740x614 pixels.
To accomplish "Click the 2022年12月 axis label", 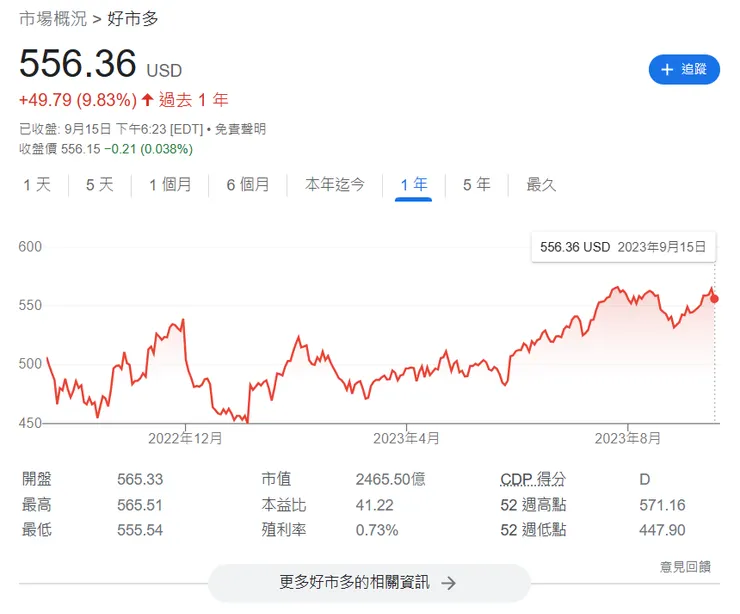I will tap(185, 438).
